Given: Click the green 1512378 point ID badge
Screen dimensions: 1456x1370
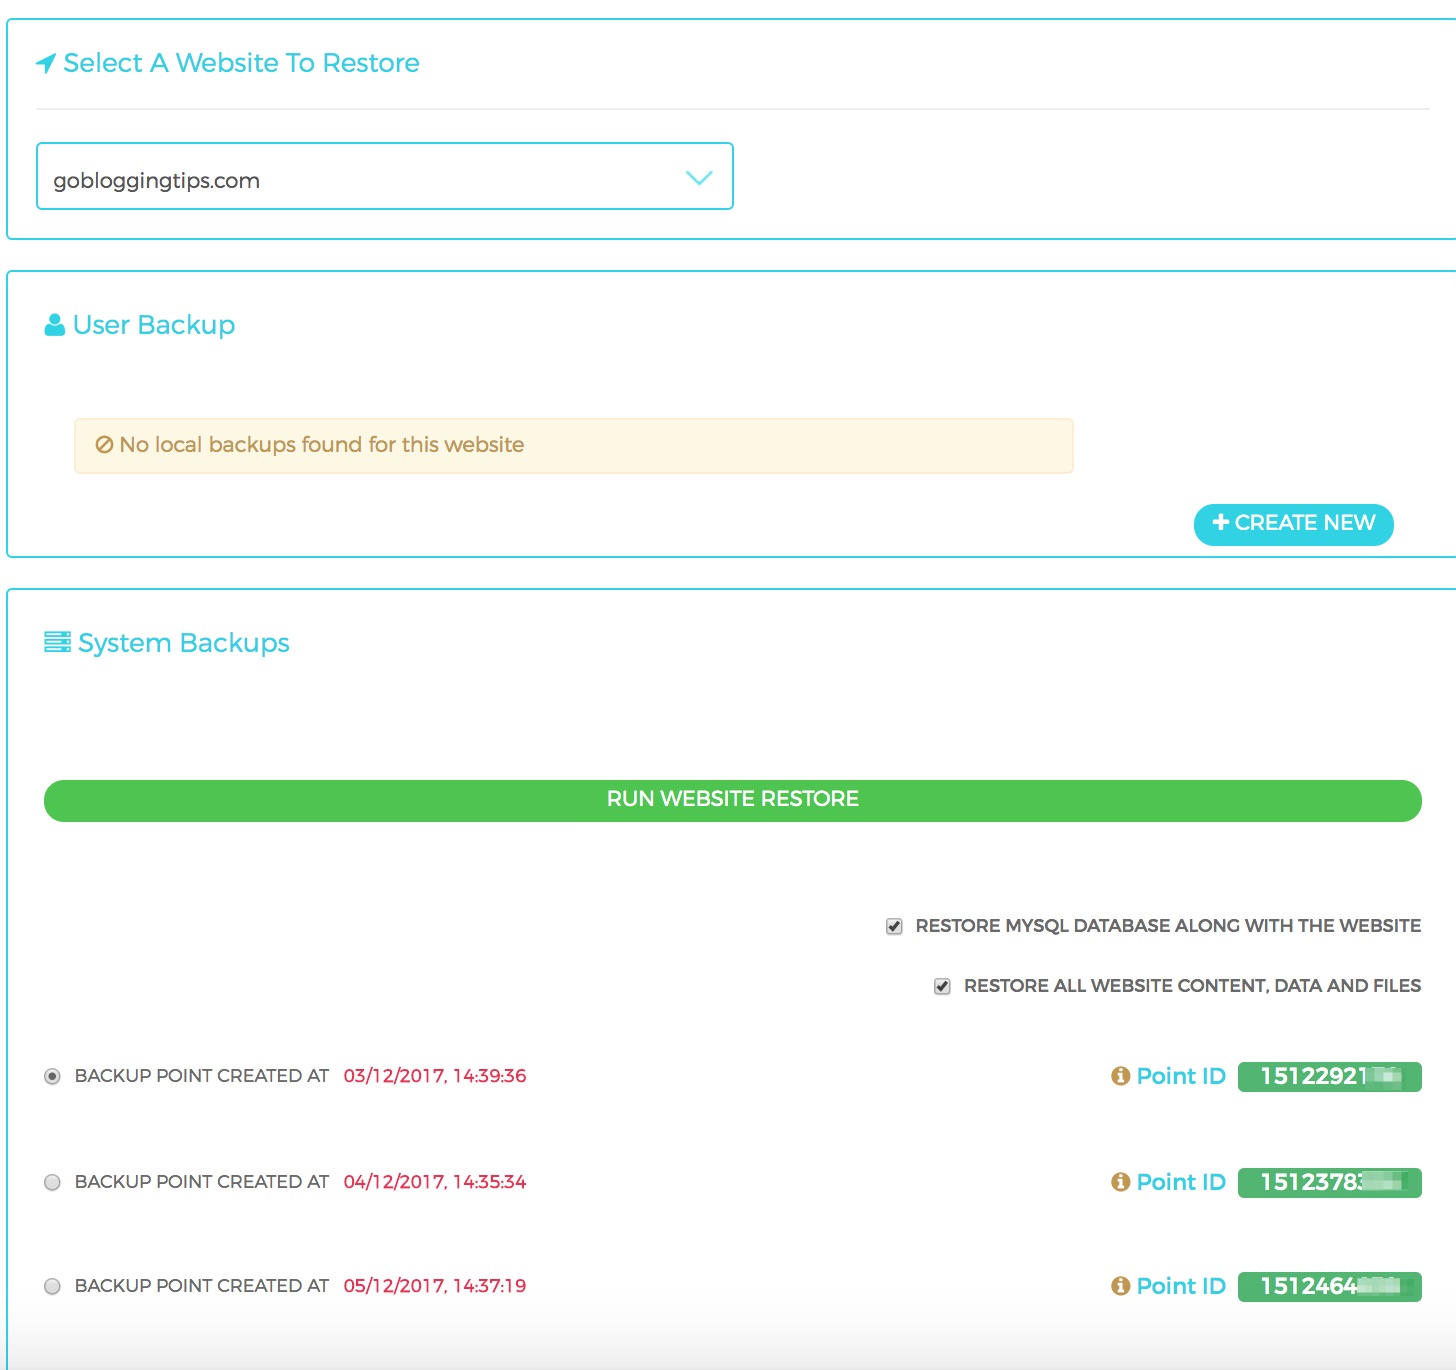Looking at the screenshot, I should 1330,1182.
